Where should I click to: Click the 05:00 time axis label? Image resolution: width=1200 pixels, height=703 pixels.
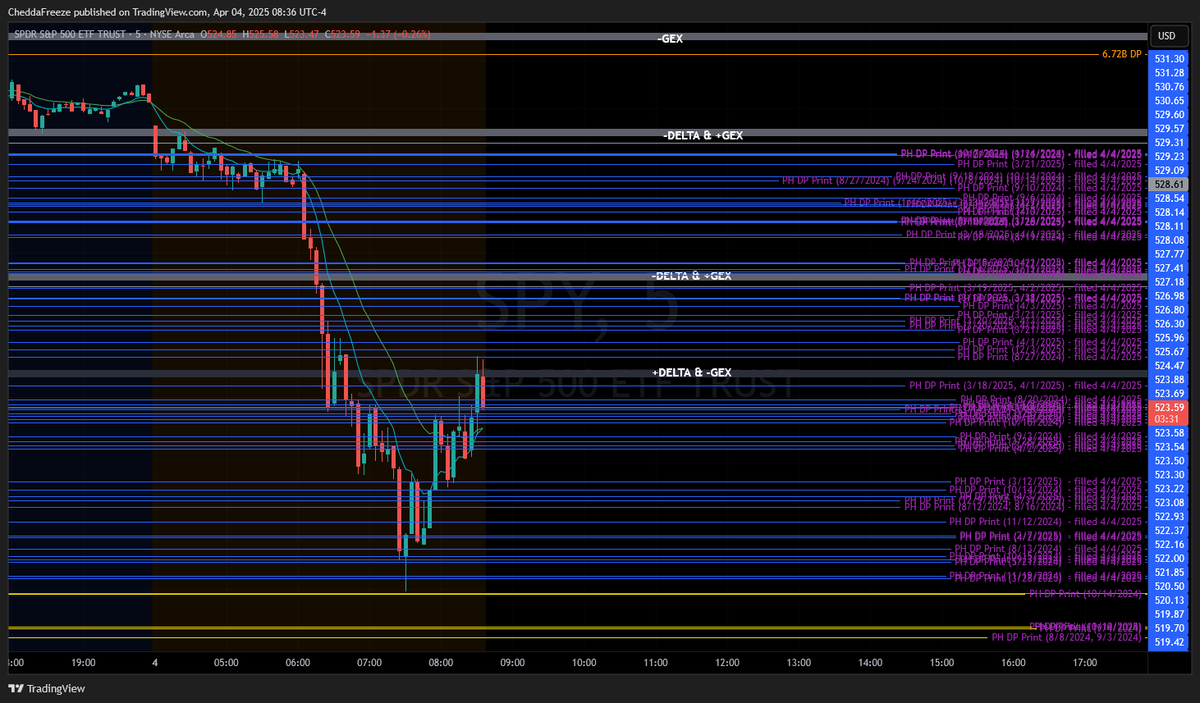click(226, 662)
